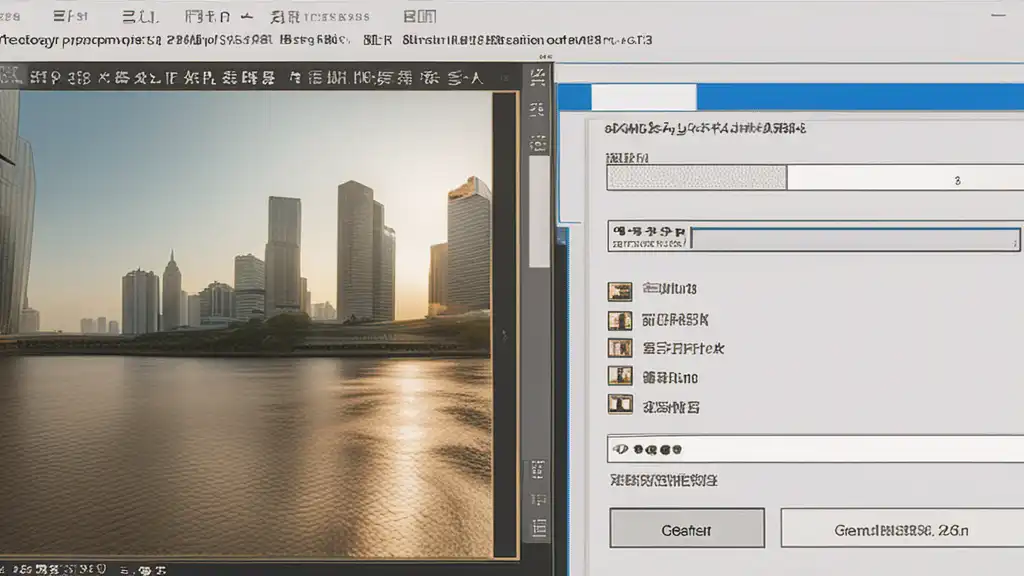Toggle the eye icon in the lower input field
Image resolution: width=1024 pixels, height=576 pixels.
click(x=620, y=450)
